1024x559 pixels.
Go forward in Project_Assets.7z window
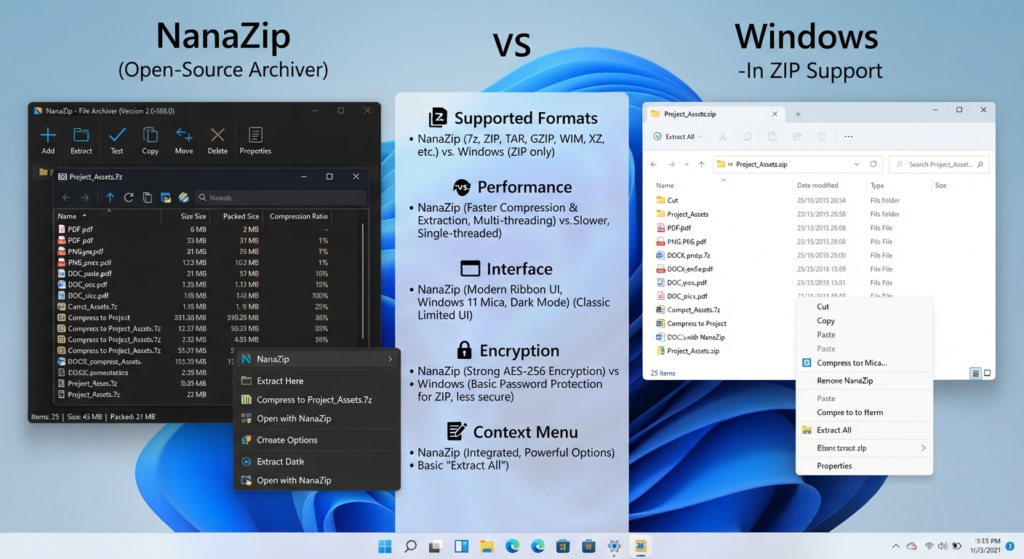[x=85, y=197]
